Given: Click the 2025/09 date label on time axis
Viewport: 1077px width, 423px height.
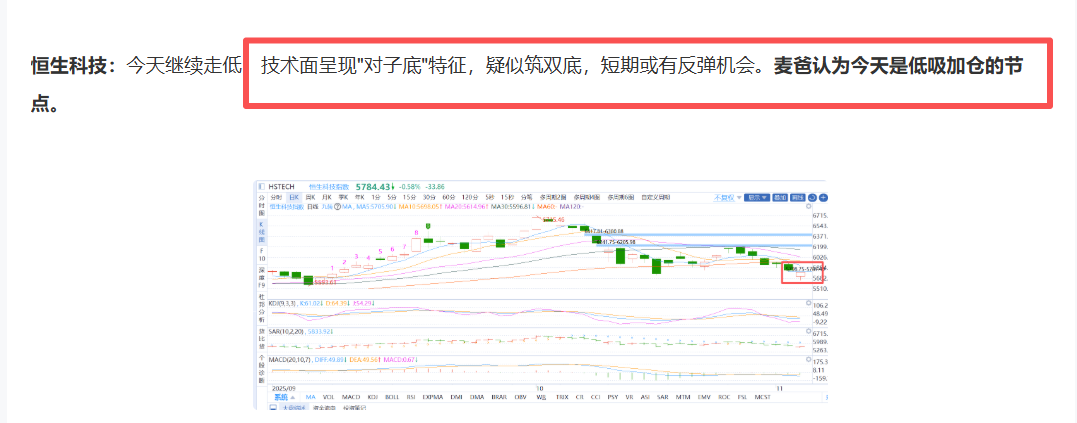Looking at the screenshot, I should 283,388.
